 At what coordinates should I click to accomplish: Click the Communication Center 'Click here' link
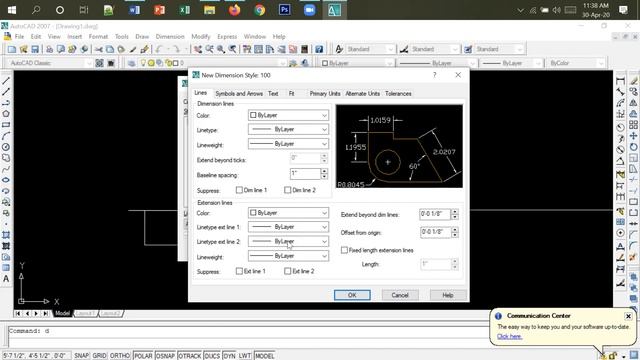[x=509, y=336]
